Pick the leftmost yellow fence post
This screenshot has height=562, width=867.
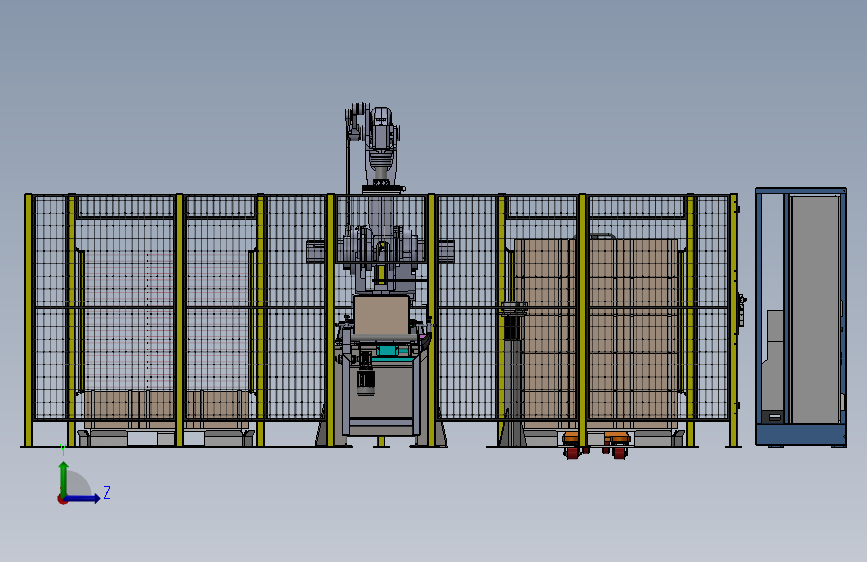(x=28, y=320)
